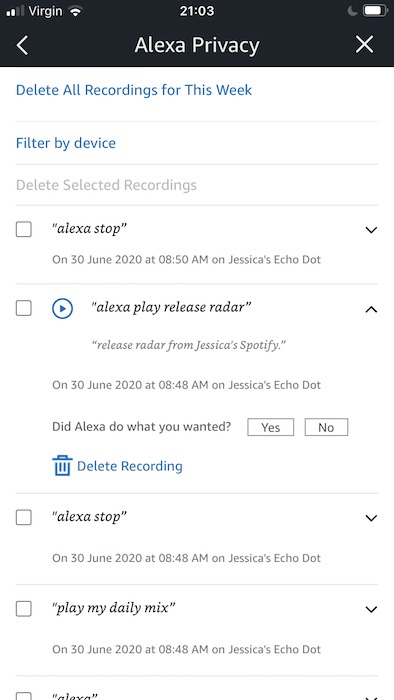
Task: Tap the Delete Recording text
Action: [130, 466]
